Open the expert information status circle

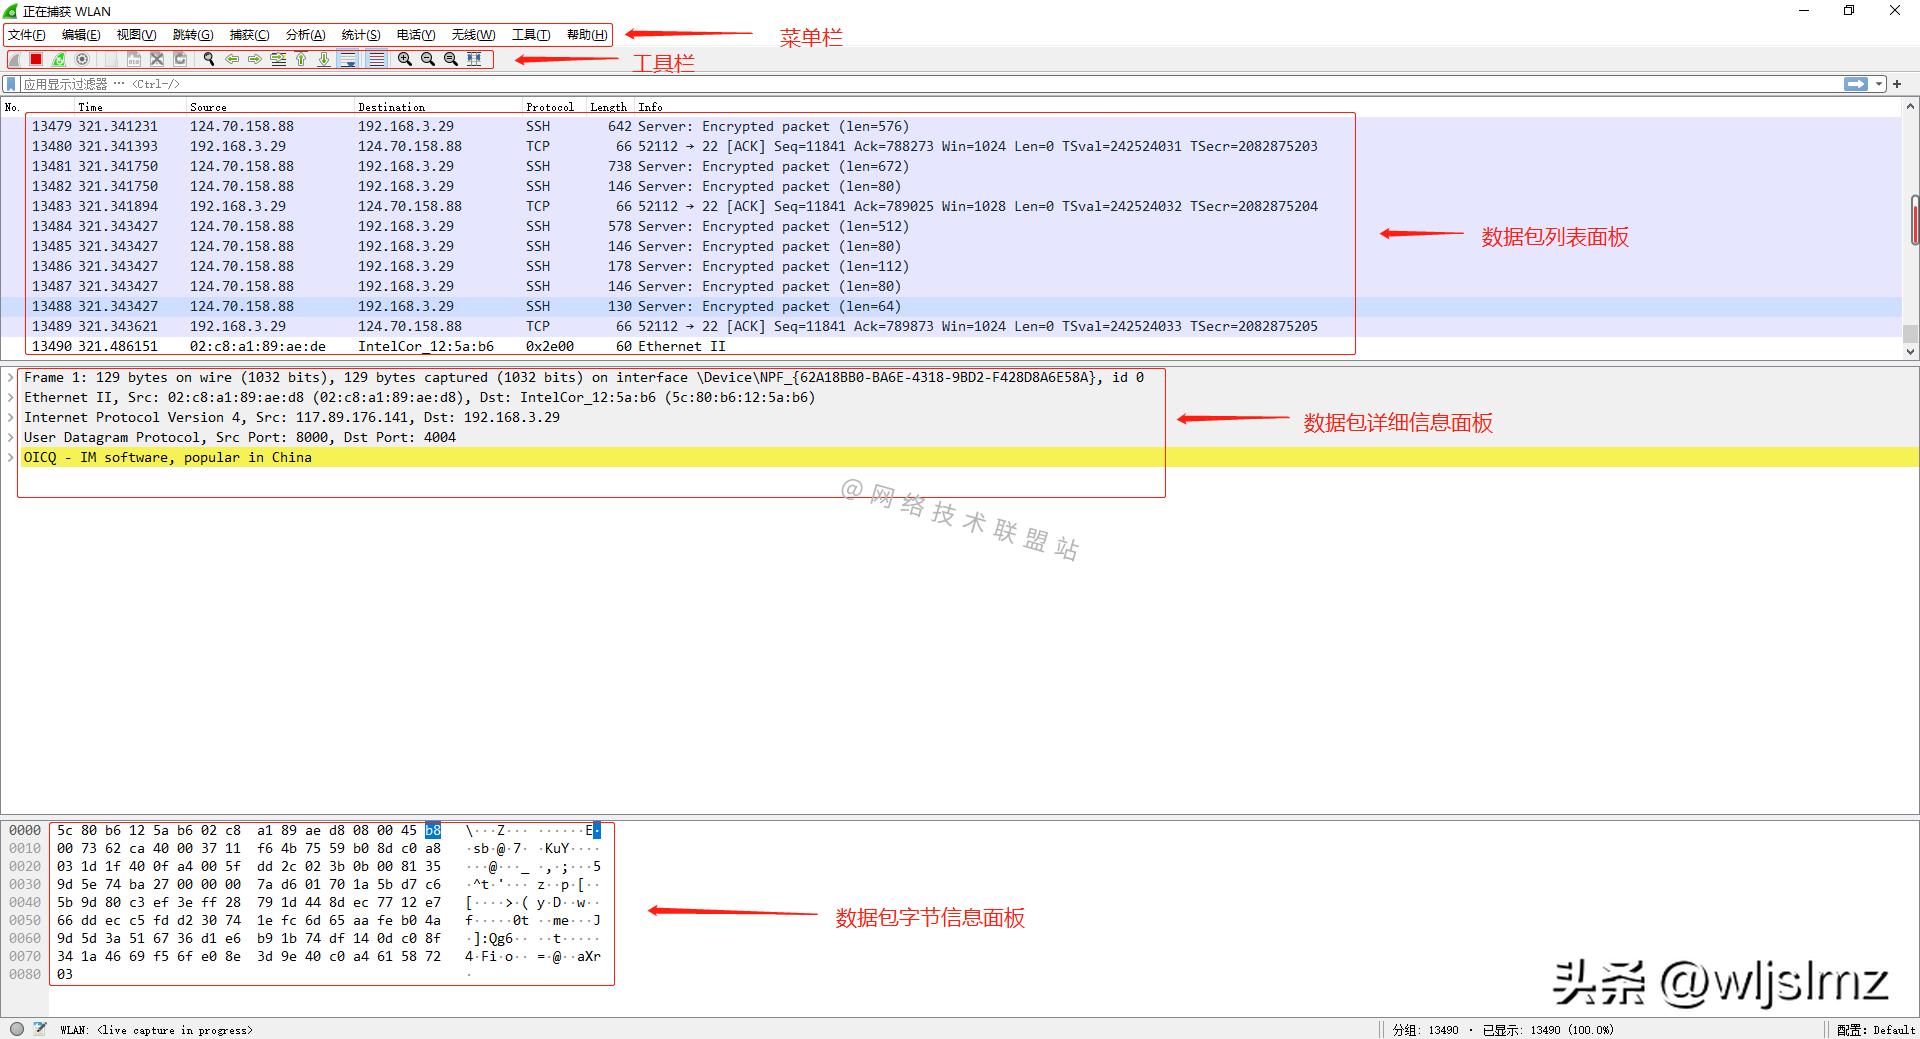pos(17,1029)
